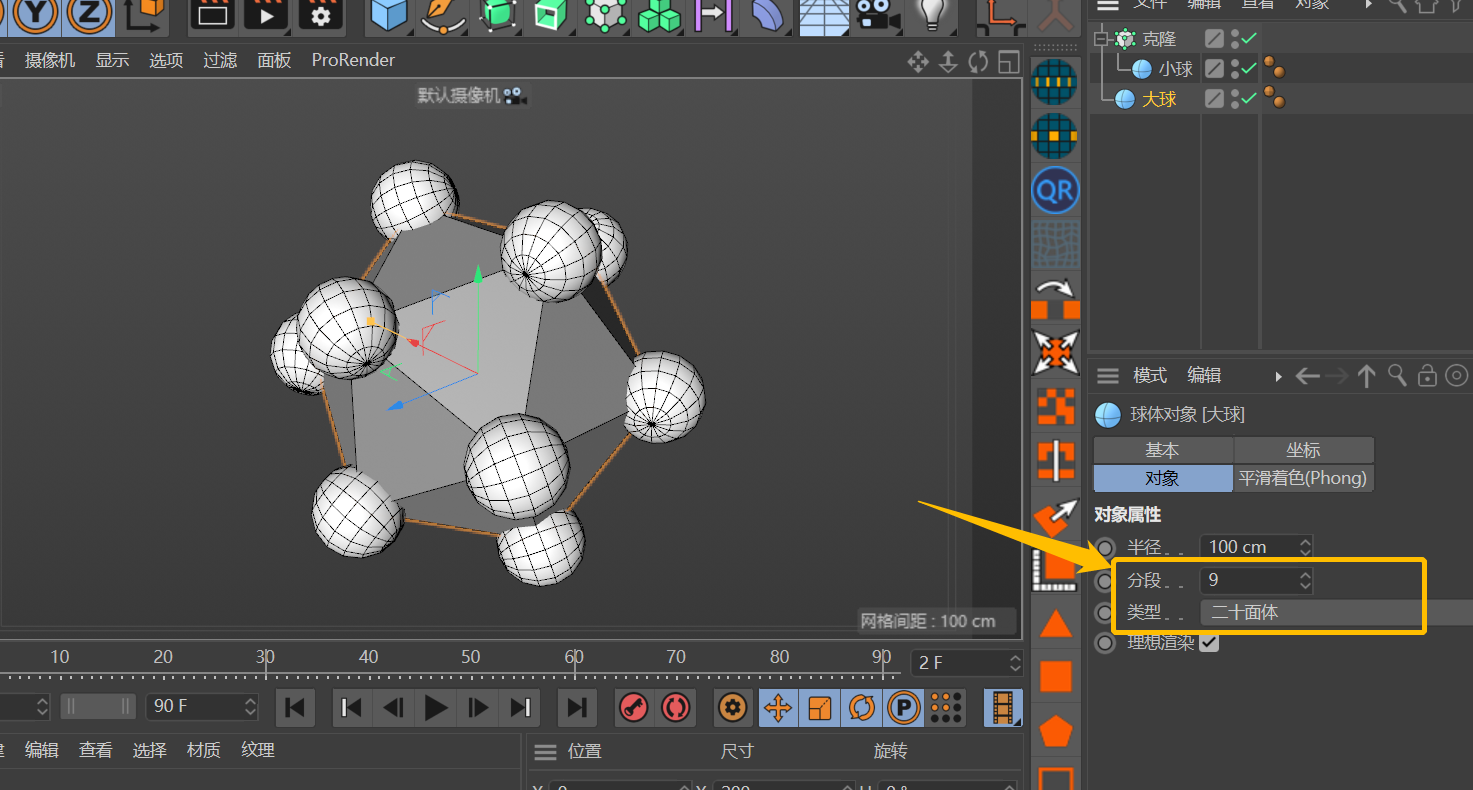Click the purple volume/field arrow icon
This screenshot has width=1473, height=790.
point(712,14)
